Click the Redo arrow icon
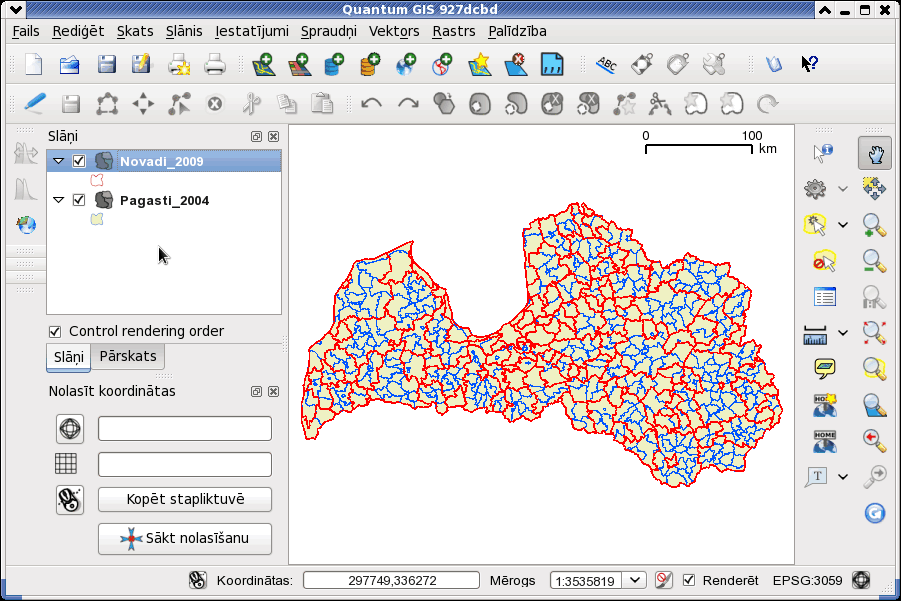The image size is (901, 601). tap(408, 104)
